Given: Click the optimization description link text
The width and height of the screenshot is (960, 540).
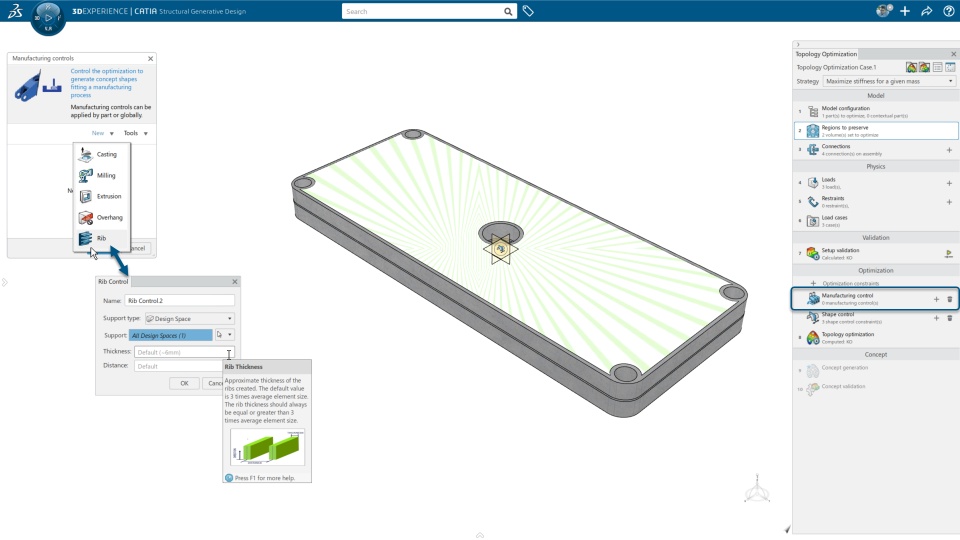Looking at the screenshot, I should point(107,83).
